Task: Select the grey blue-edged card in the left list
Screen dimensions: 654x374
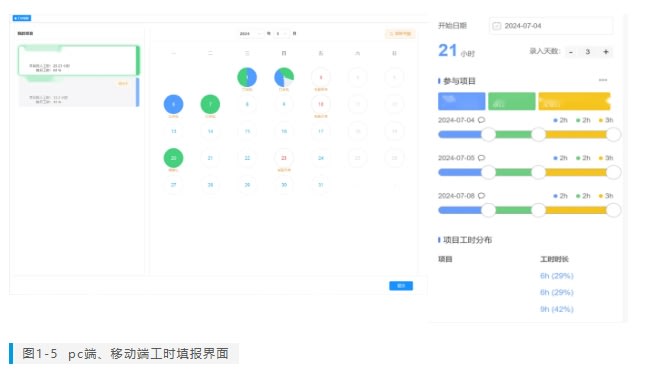Action: click(78, 92)
